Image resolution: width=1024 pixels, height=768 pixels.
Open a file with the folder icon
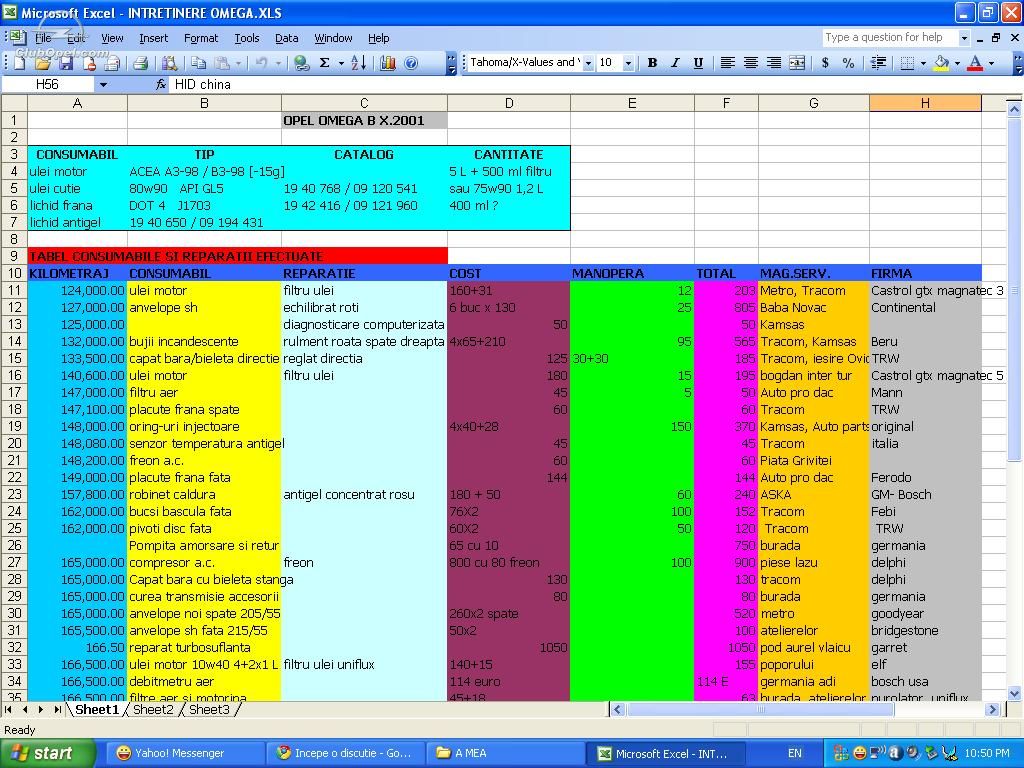[x=42, y=63]
